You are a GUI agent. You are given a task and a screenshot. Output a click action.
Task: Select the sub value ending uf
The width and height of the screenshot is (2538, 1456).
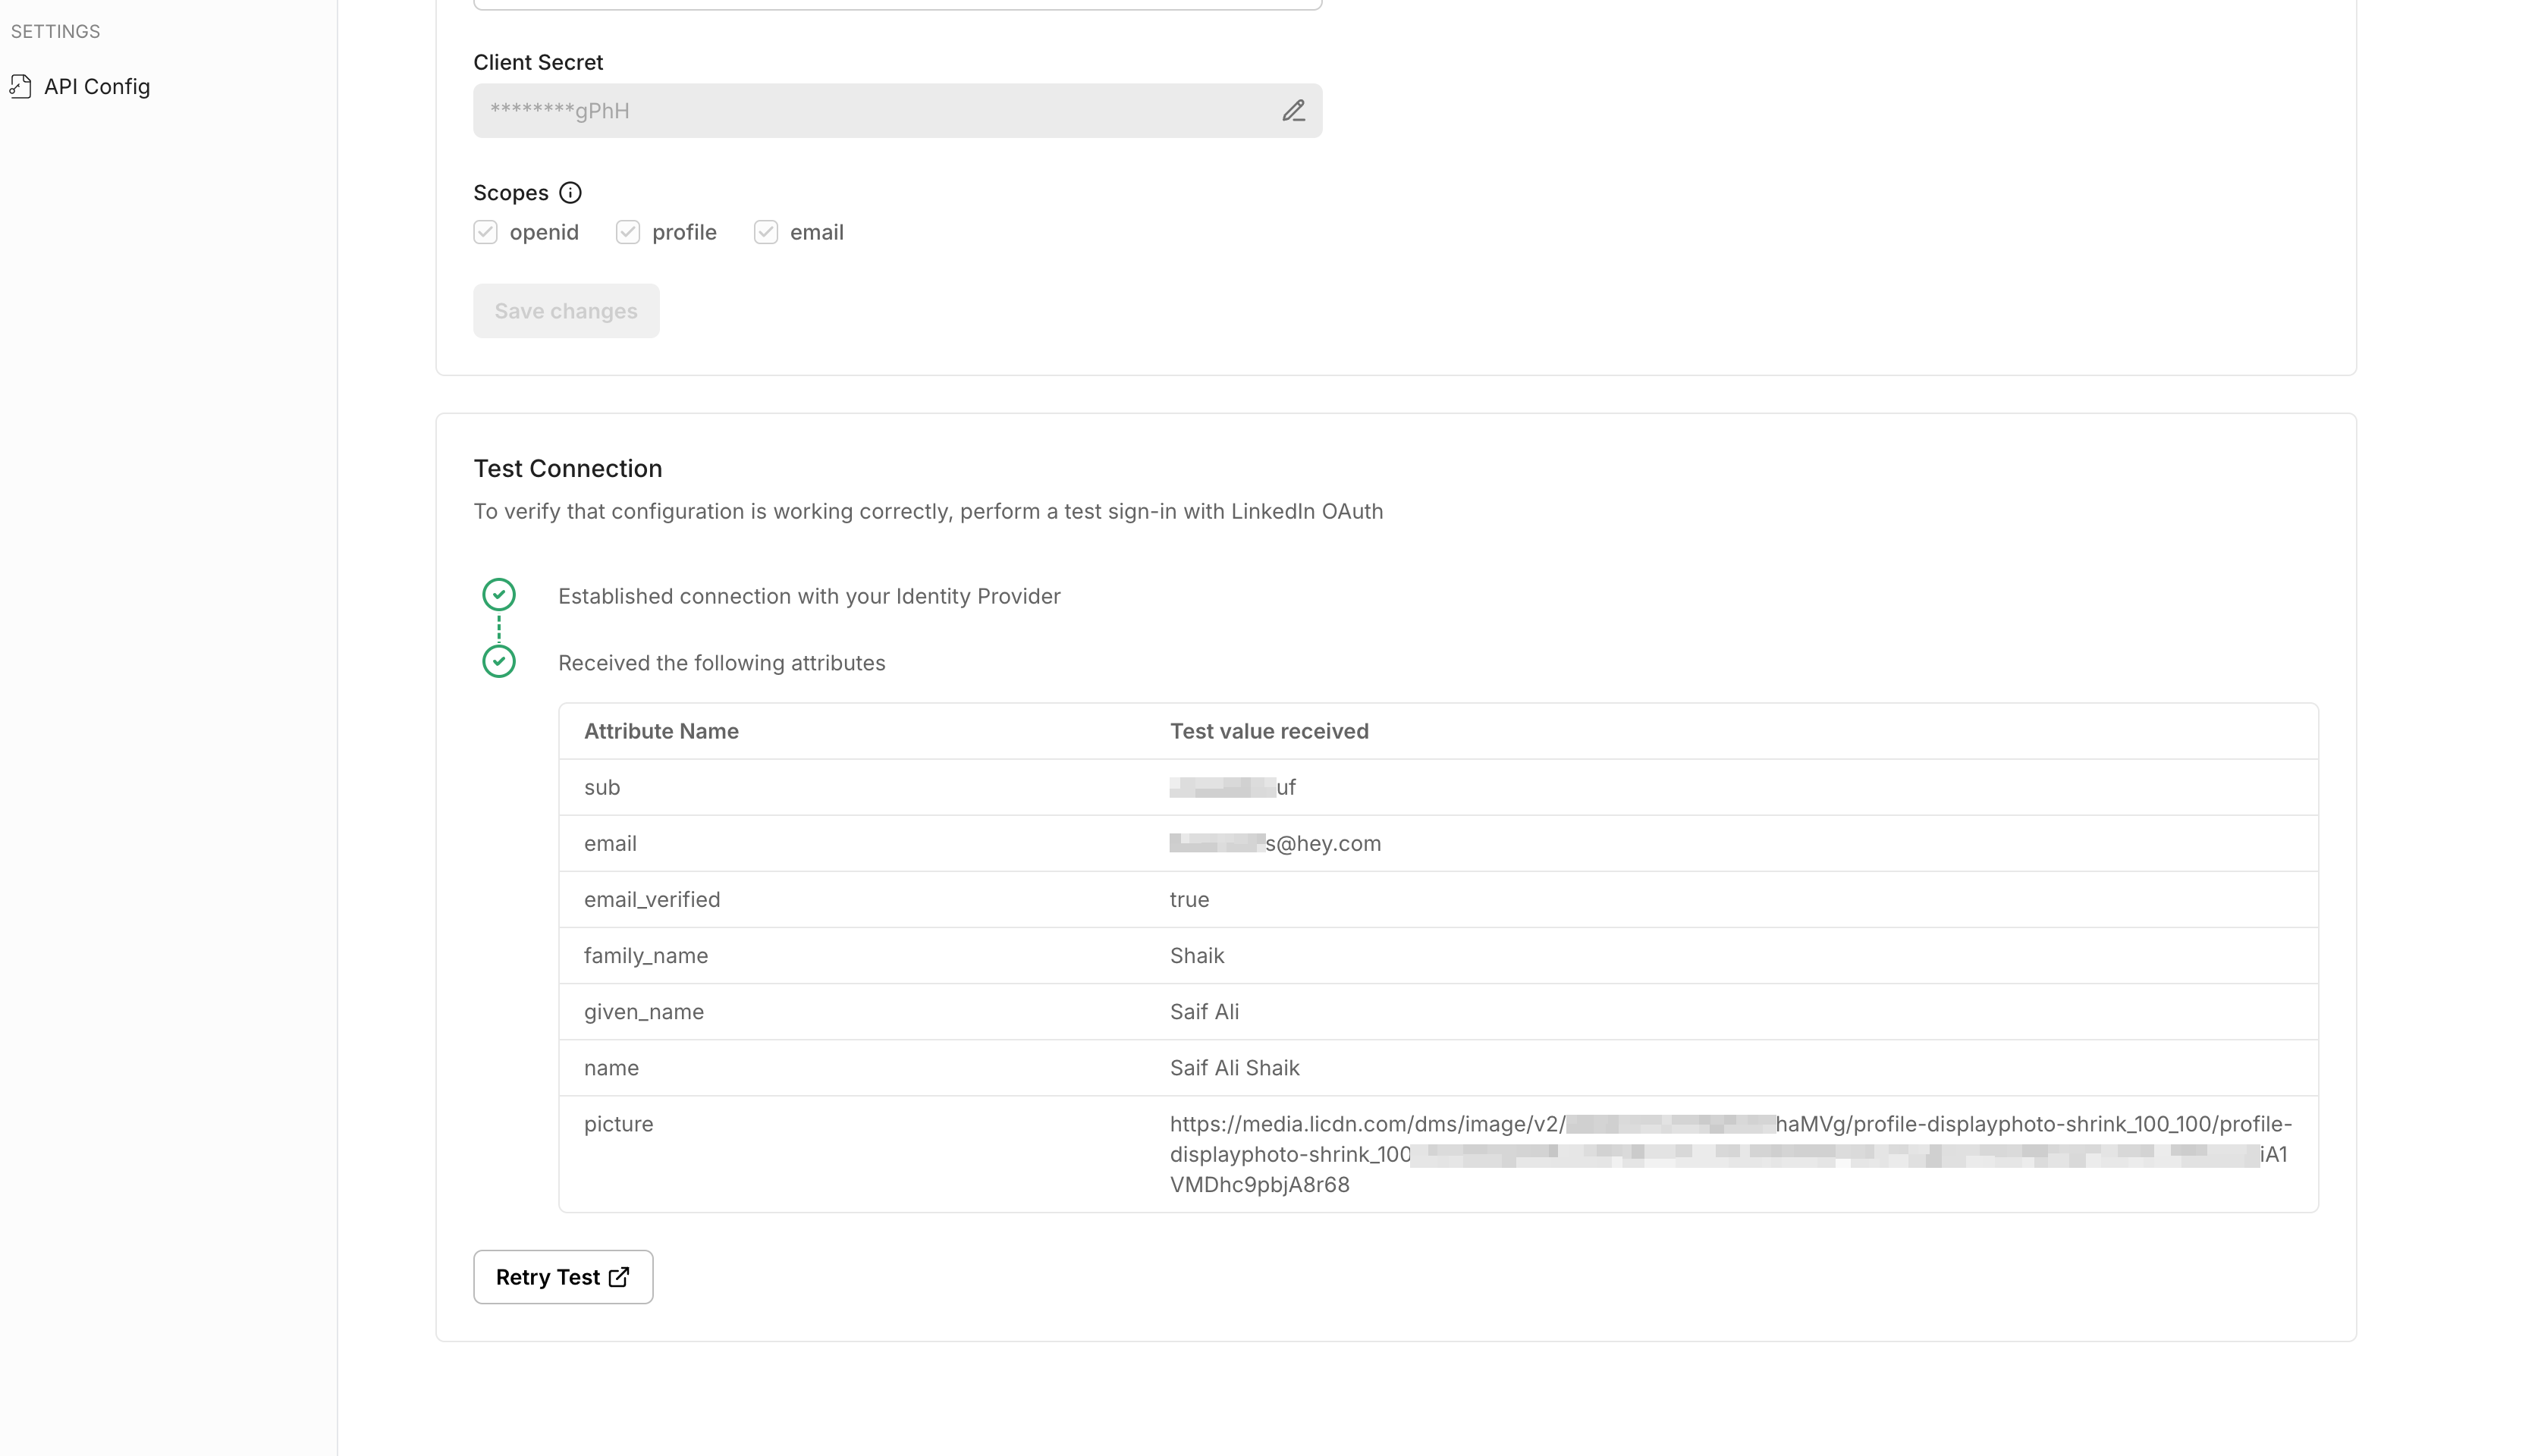pyautogui.click(x=1232, y=788)
